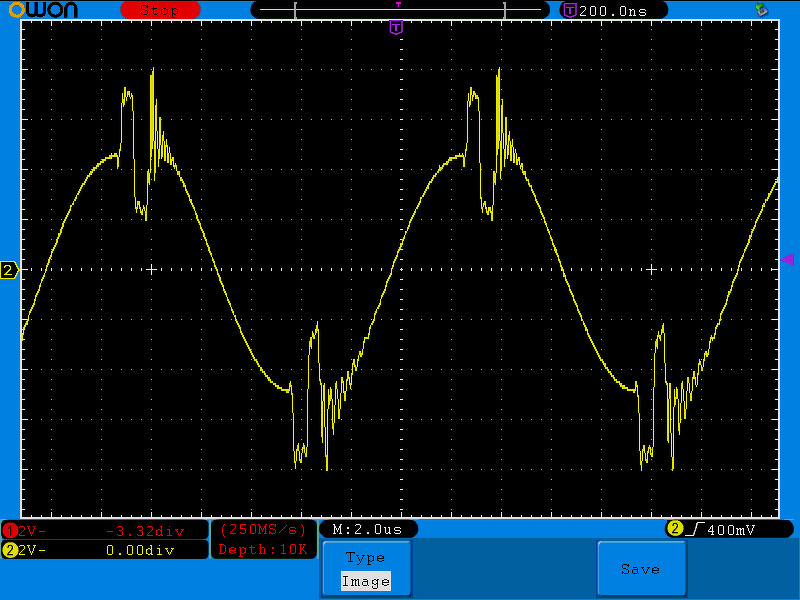Click the red channel 1 badge
Image resolution: width=800 pixels, height=600 pixels.
point(9,531)
